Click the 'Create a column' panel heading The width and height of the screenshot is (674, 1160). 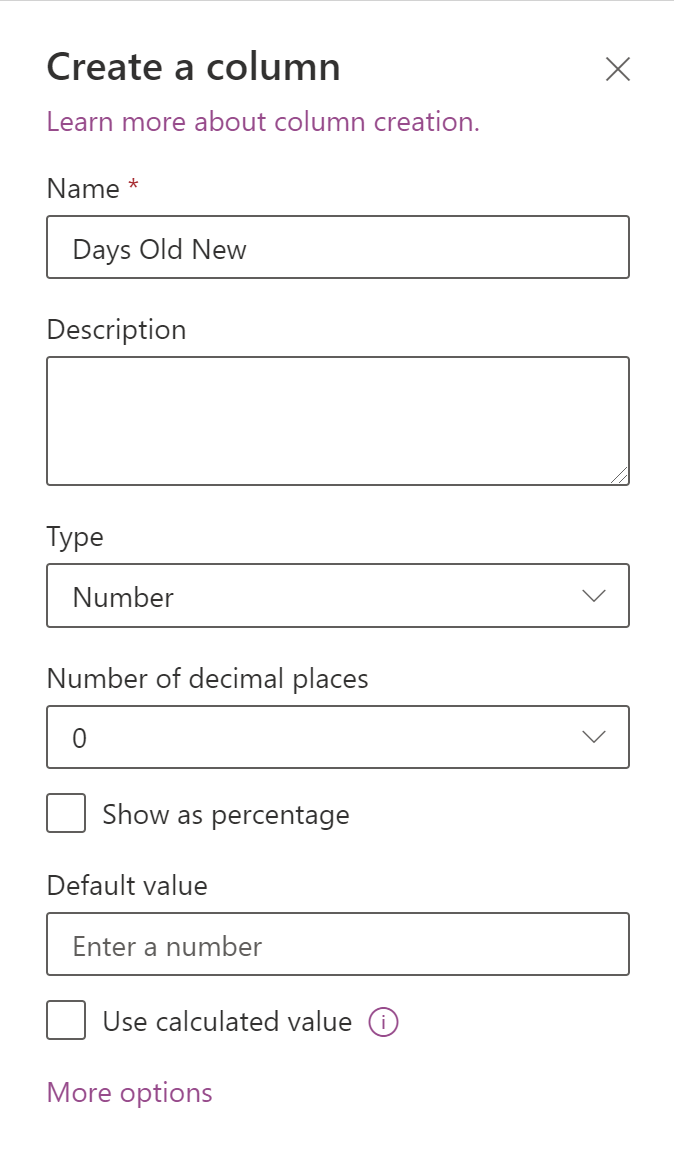point(193,67)
